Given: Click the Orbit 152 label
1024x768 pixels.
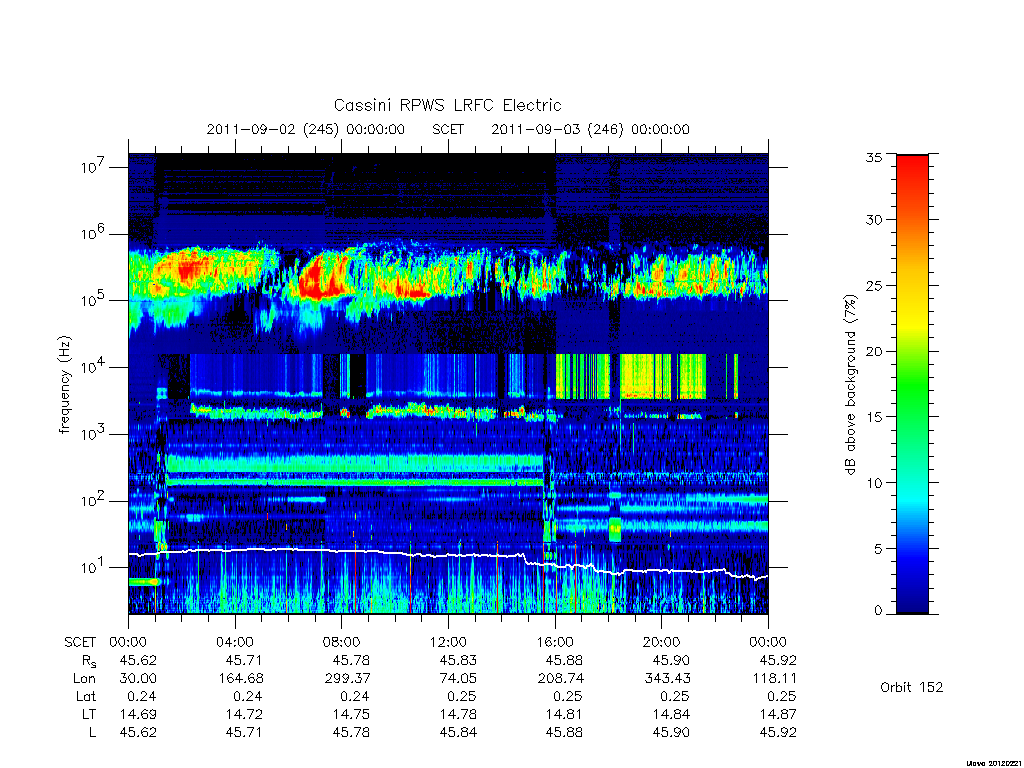Looking at the screenshot, I should (912, 687).
